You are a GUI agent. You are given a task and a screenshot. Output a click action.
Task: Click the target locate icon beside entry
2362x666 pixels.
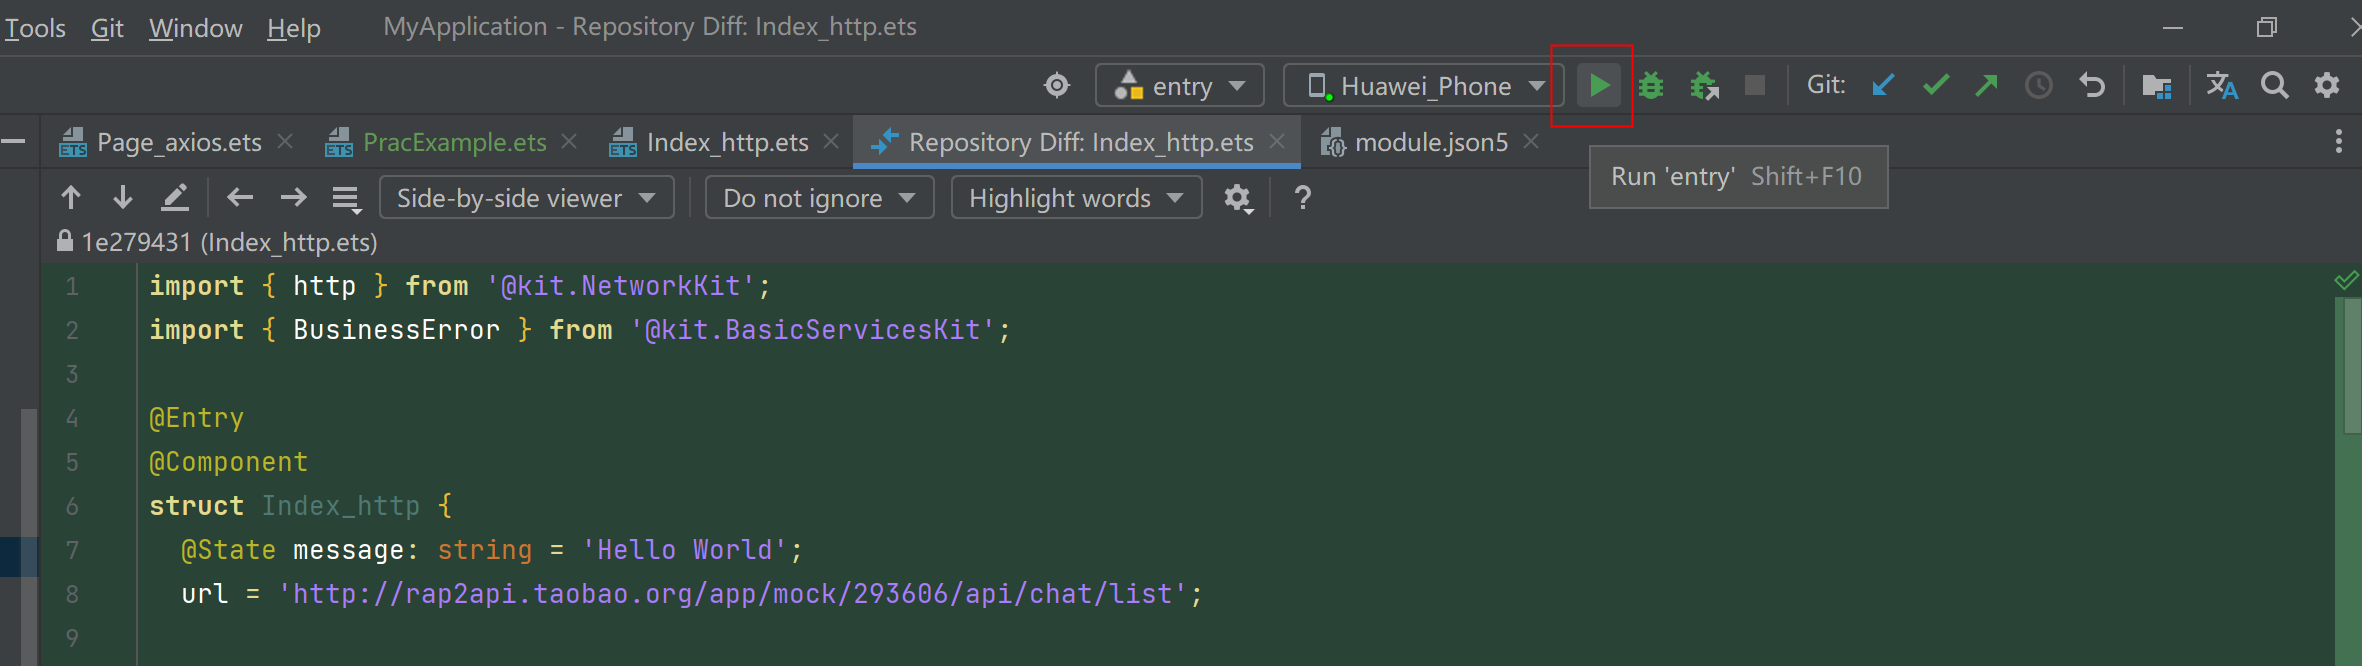point(1057,85)
